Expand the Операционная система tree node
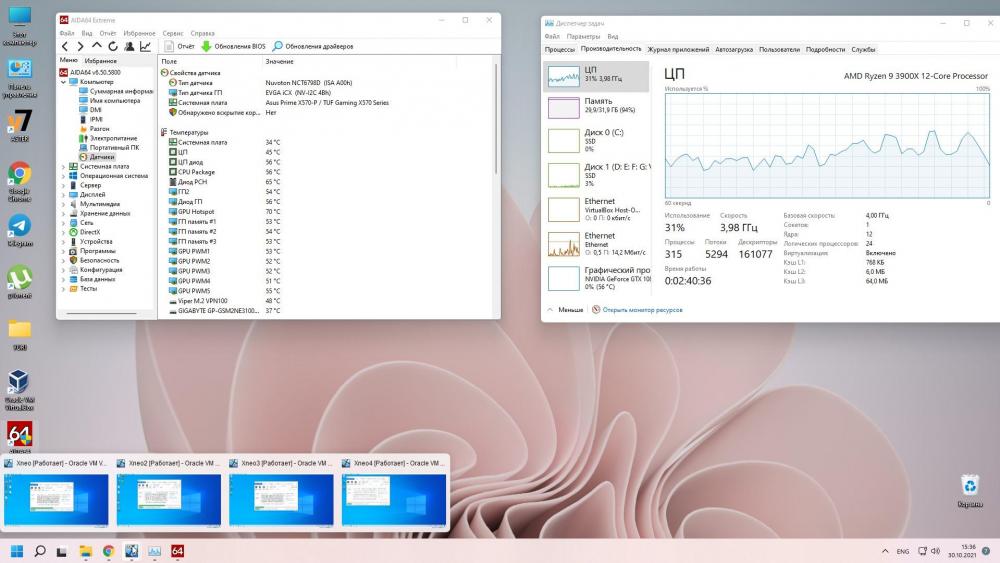Viewport: 1000px width, 563px height. tap(63, 176)
